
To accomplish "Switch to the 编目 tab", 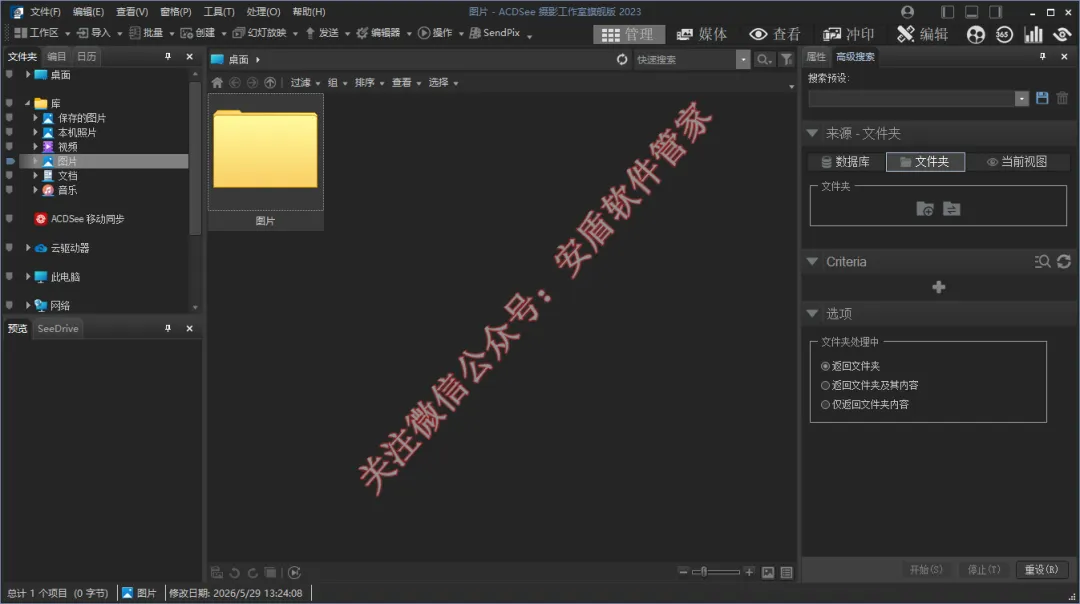I will point(56,56).
